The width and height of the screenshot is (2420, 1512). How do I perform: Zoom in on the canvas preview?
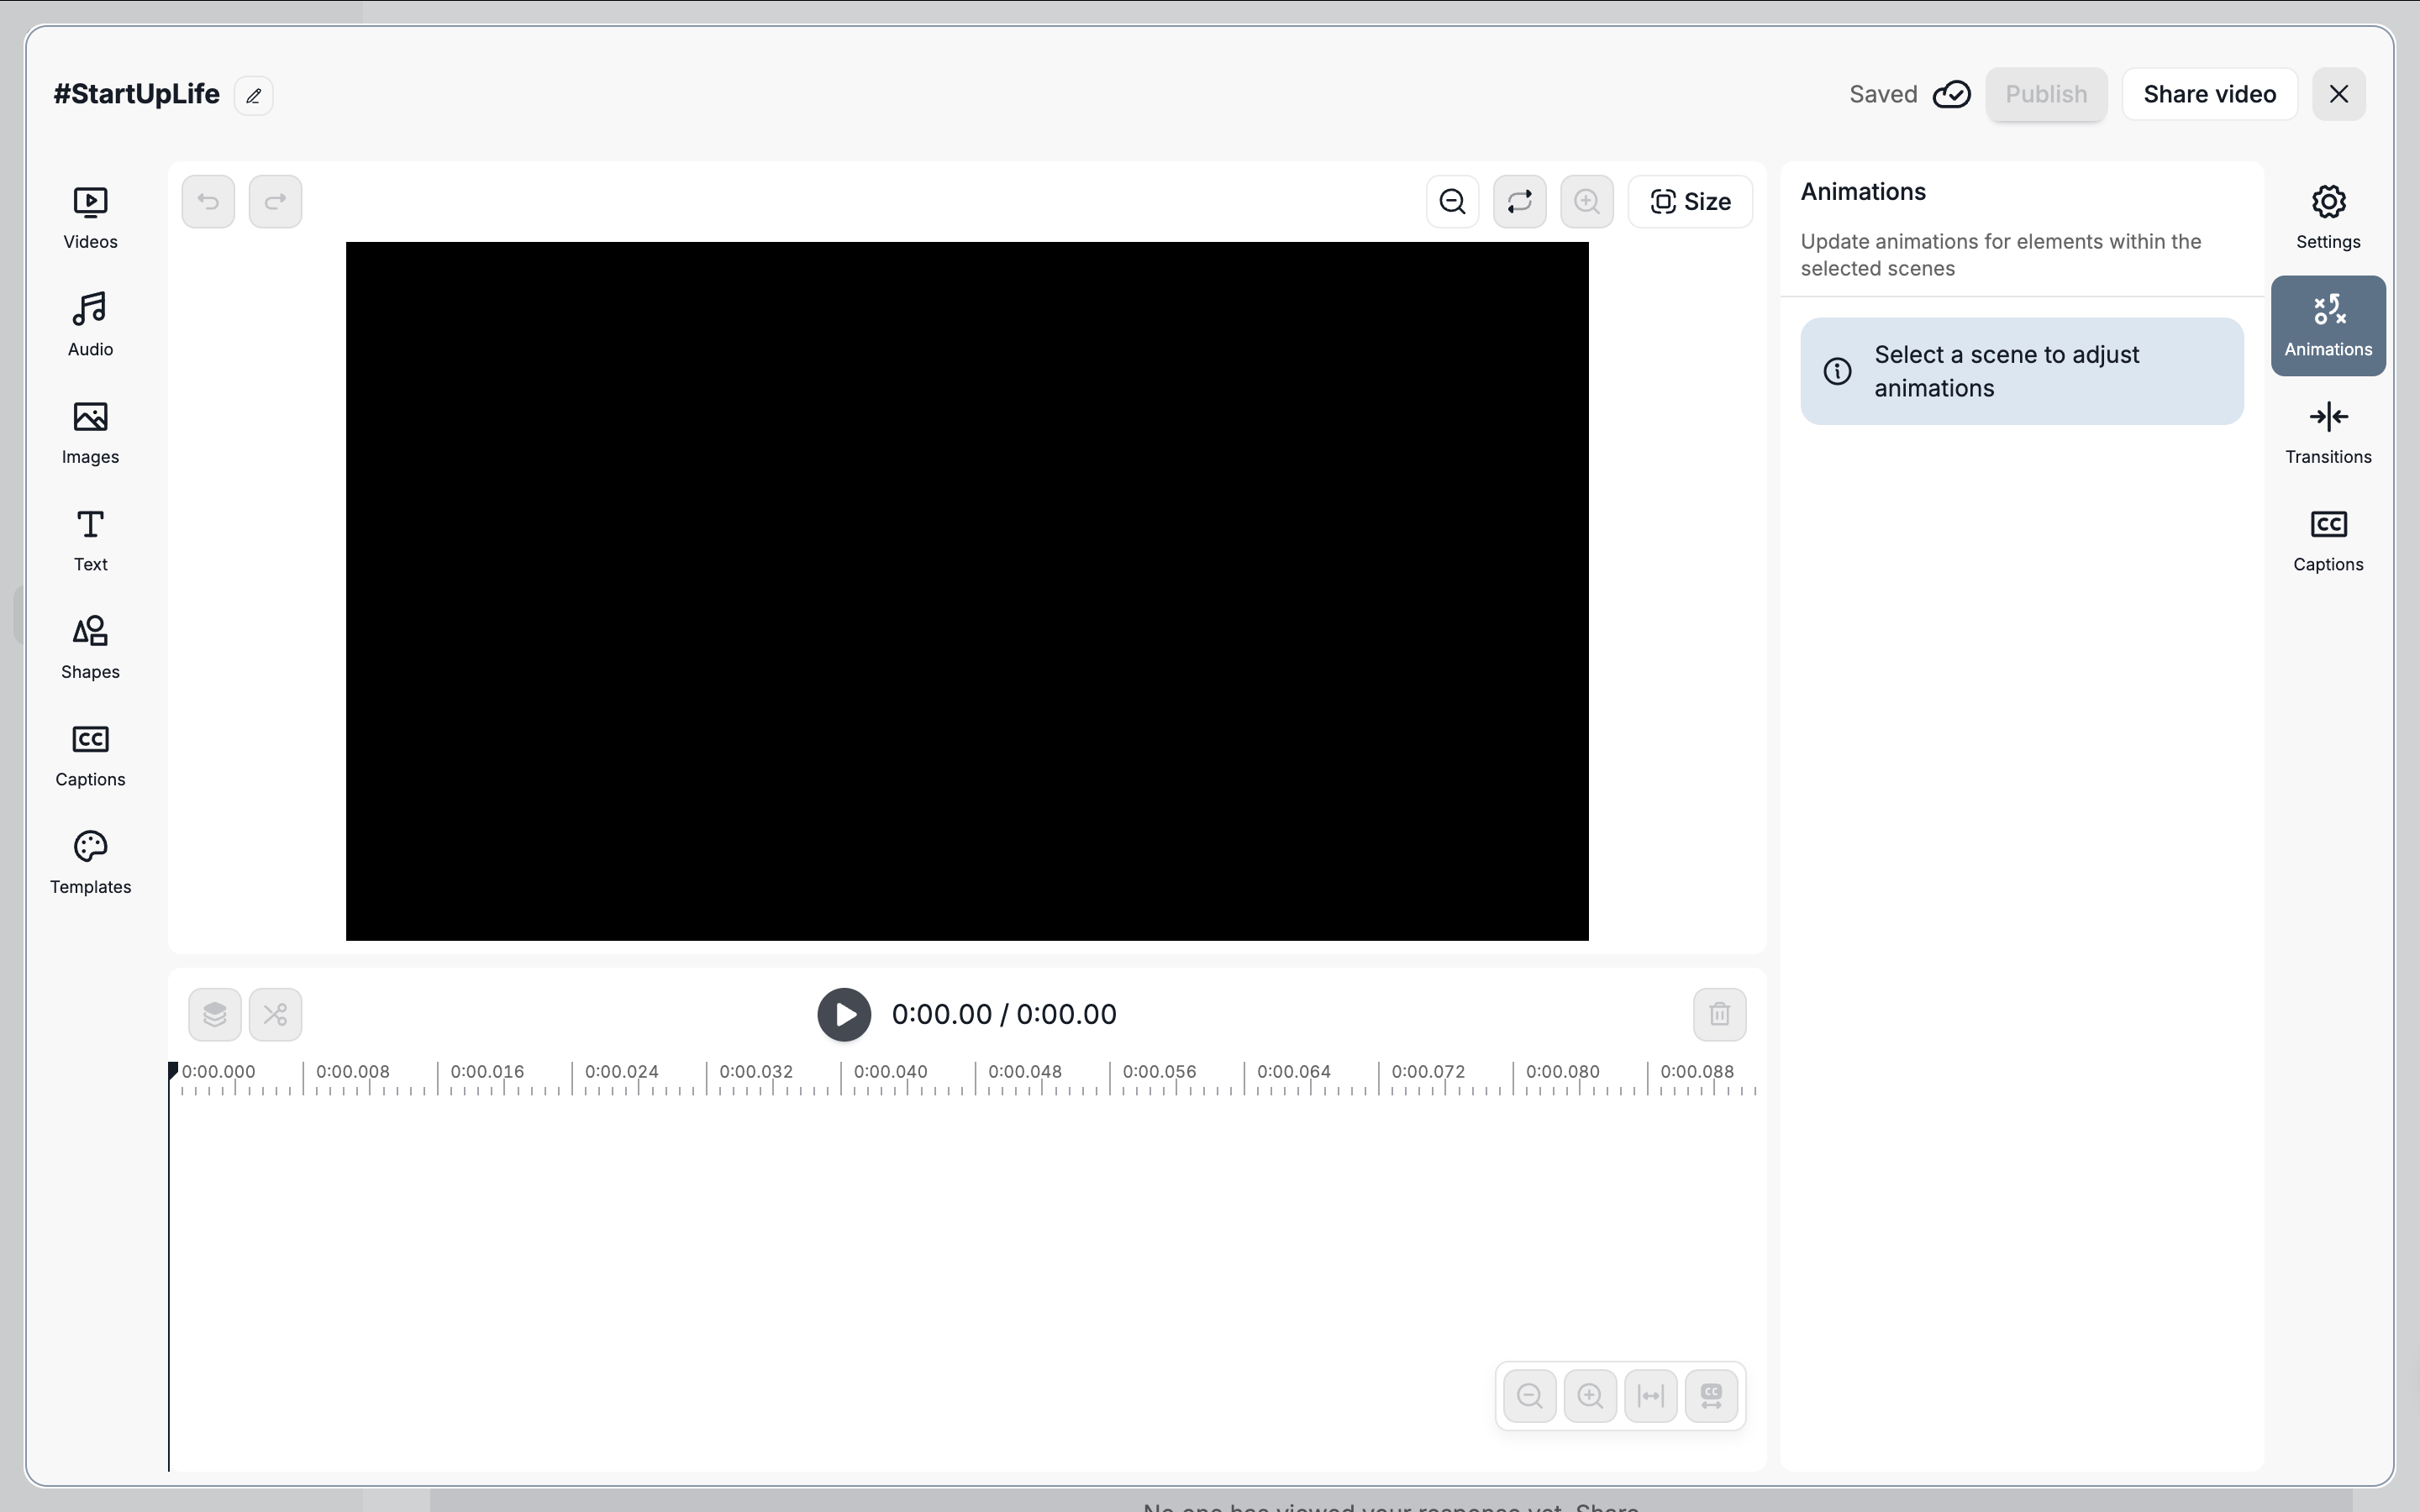(1587, 202)
